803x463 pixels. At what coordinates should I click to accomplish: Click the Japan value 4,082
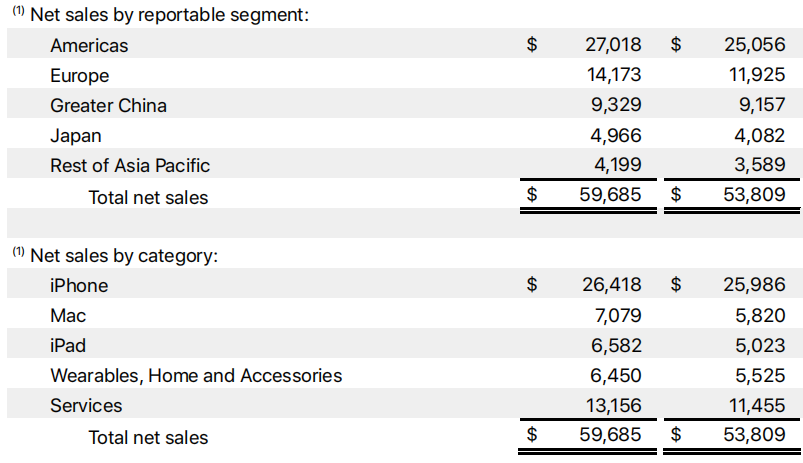click(759, 135)
